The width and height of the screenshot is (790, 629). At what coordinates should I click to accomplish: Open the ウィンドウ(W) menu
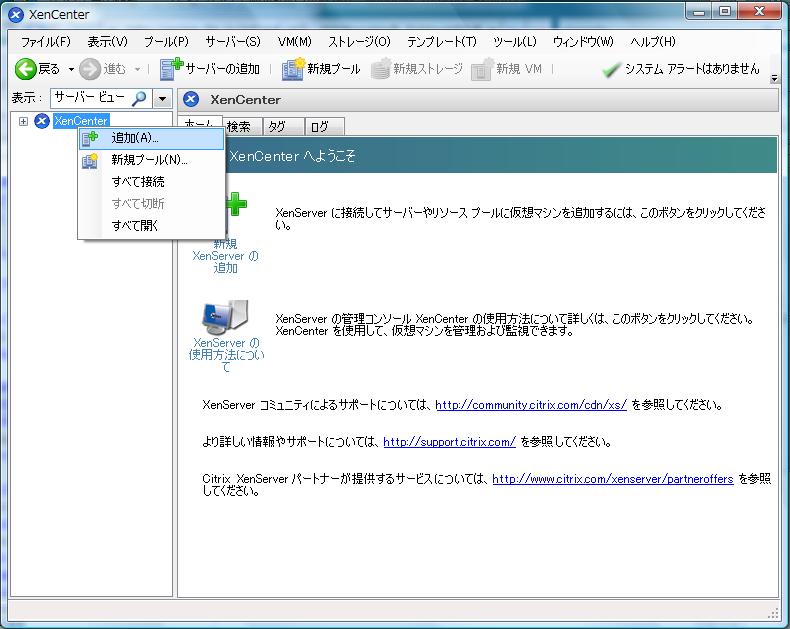coord(583,41)
